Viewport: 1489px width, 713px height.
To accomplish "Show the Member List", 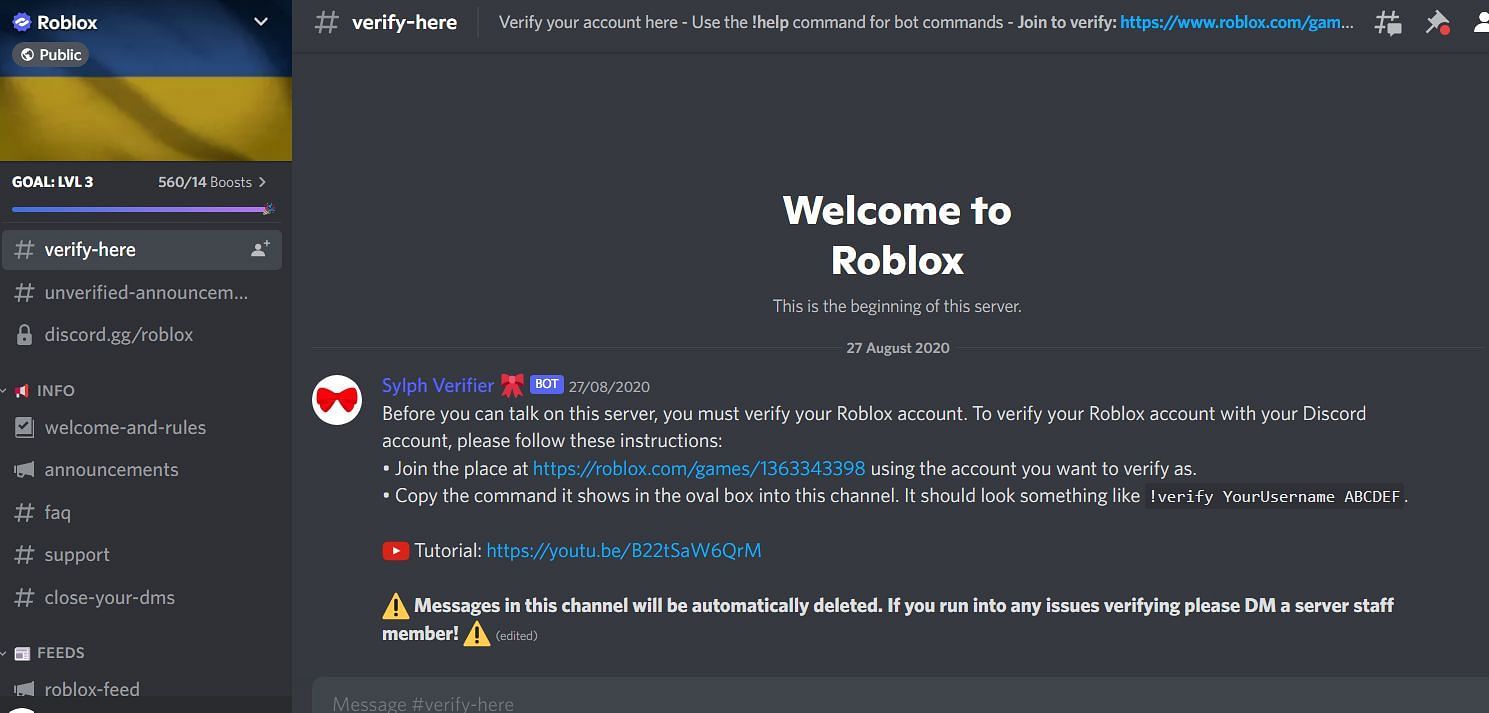I will point(1481,22).
